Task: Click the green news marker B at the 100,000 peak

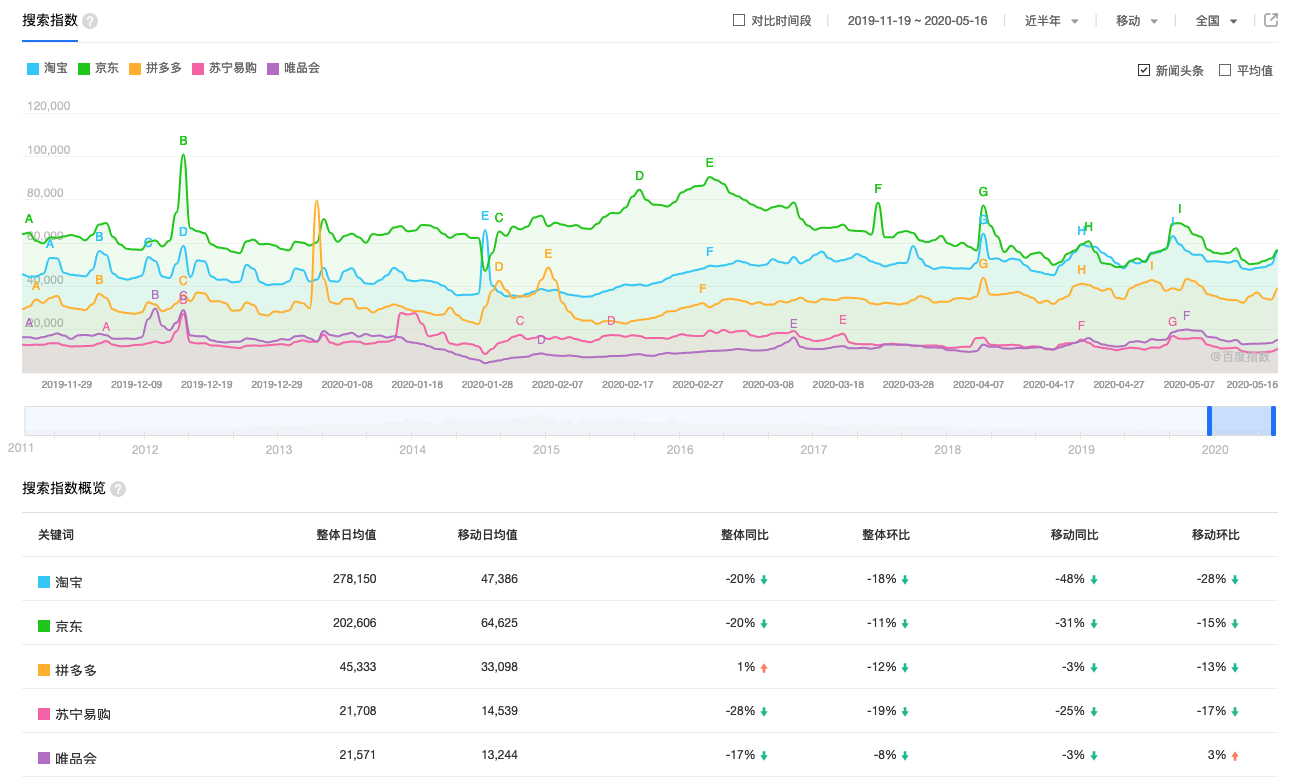Action: pos(183,141)
